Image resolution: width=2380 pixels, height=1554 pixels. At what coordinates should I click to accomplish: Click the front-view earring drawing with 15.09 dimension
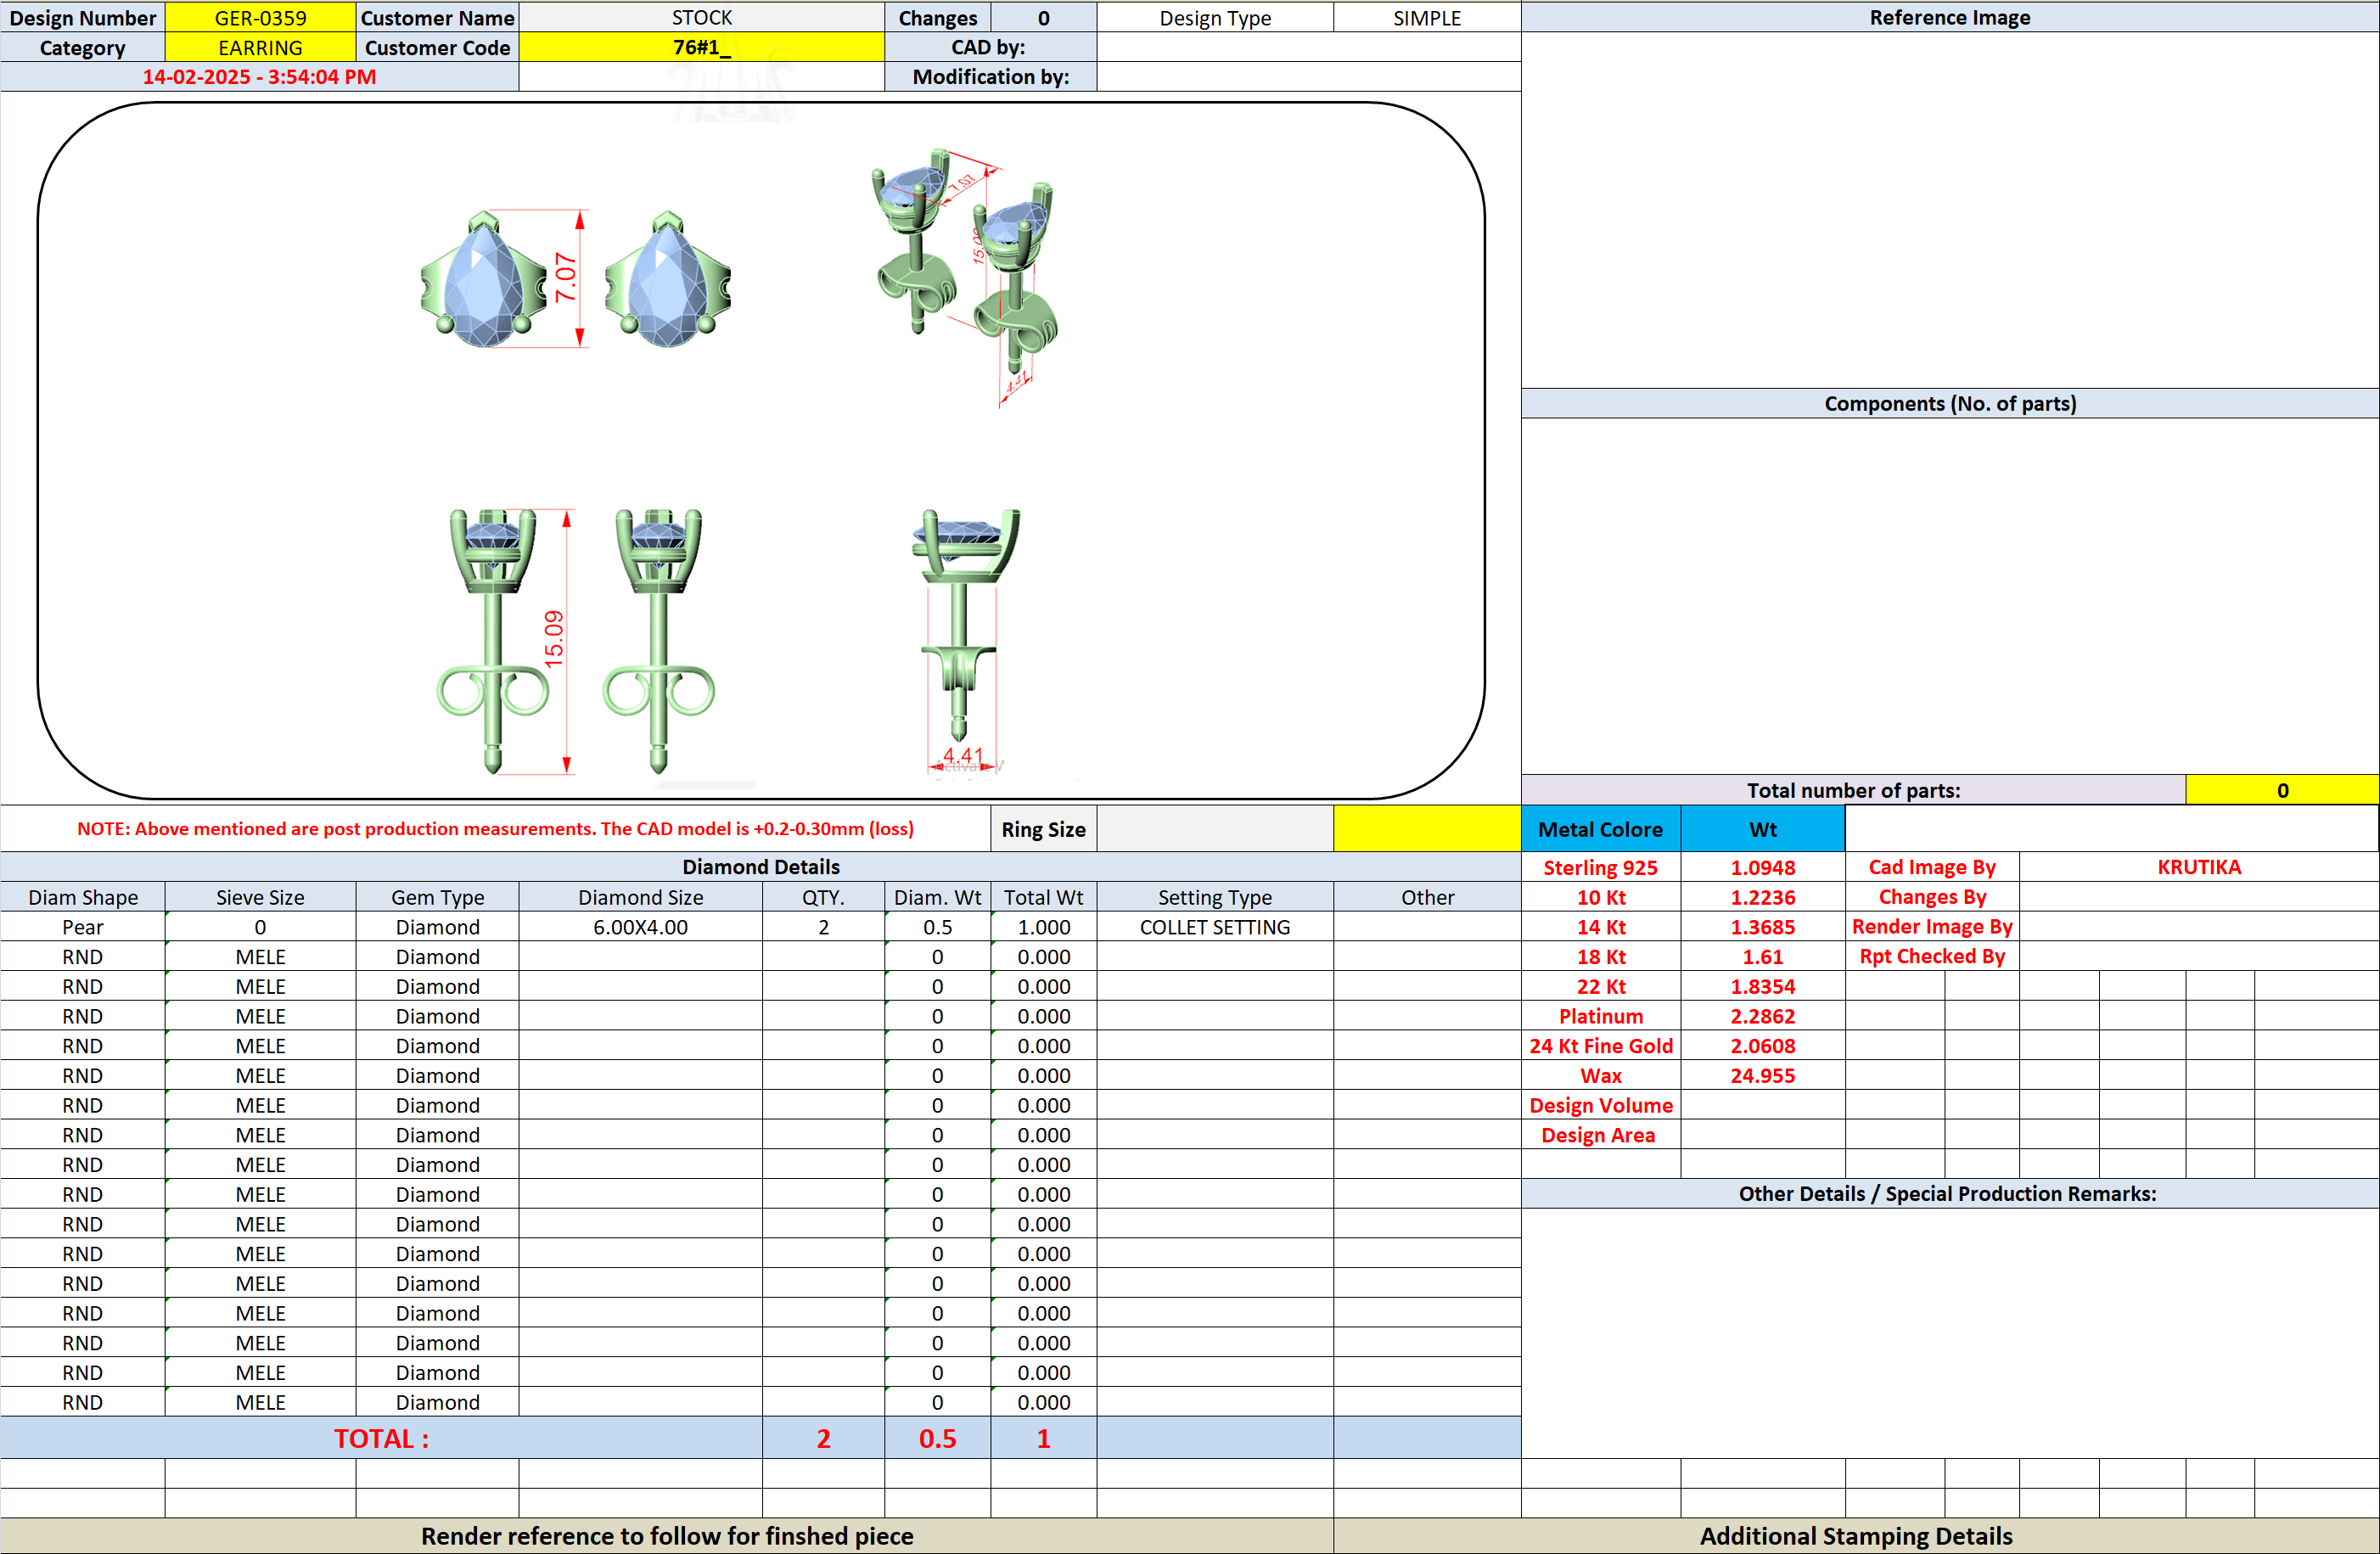tap(576, 641)
